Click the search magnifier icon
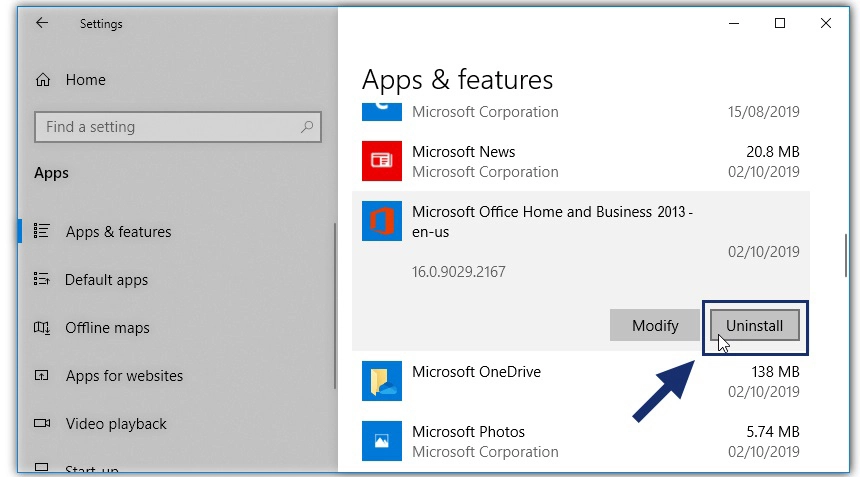The height and width of the screenshot is (477, 860). [307, 127]
